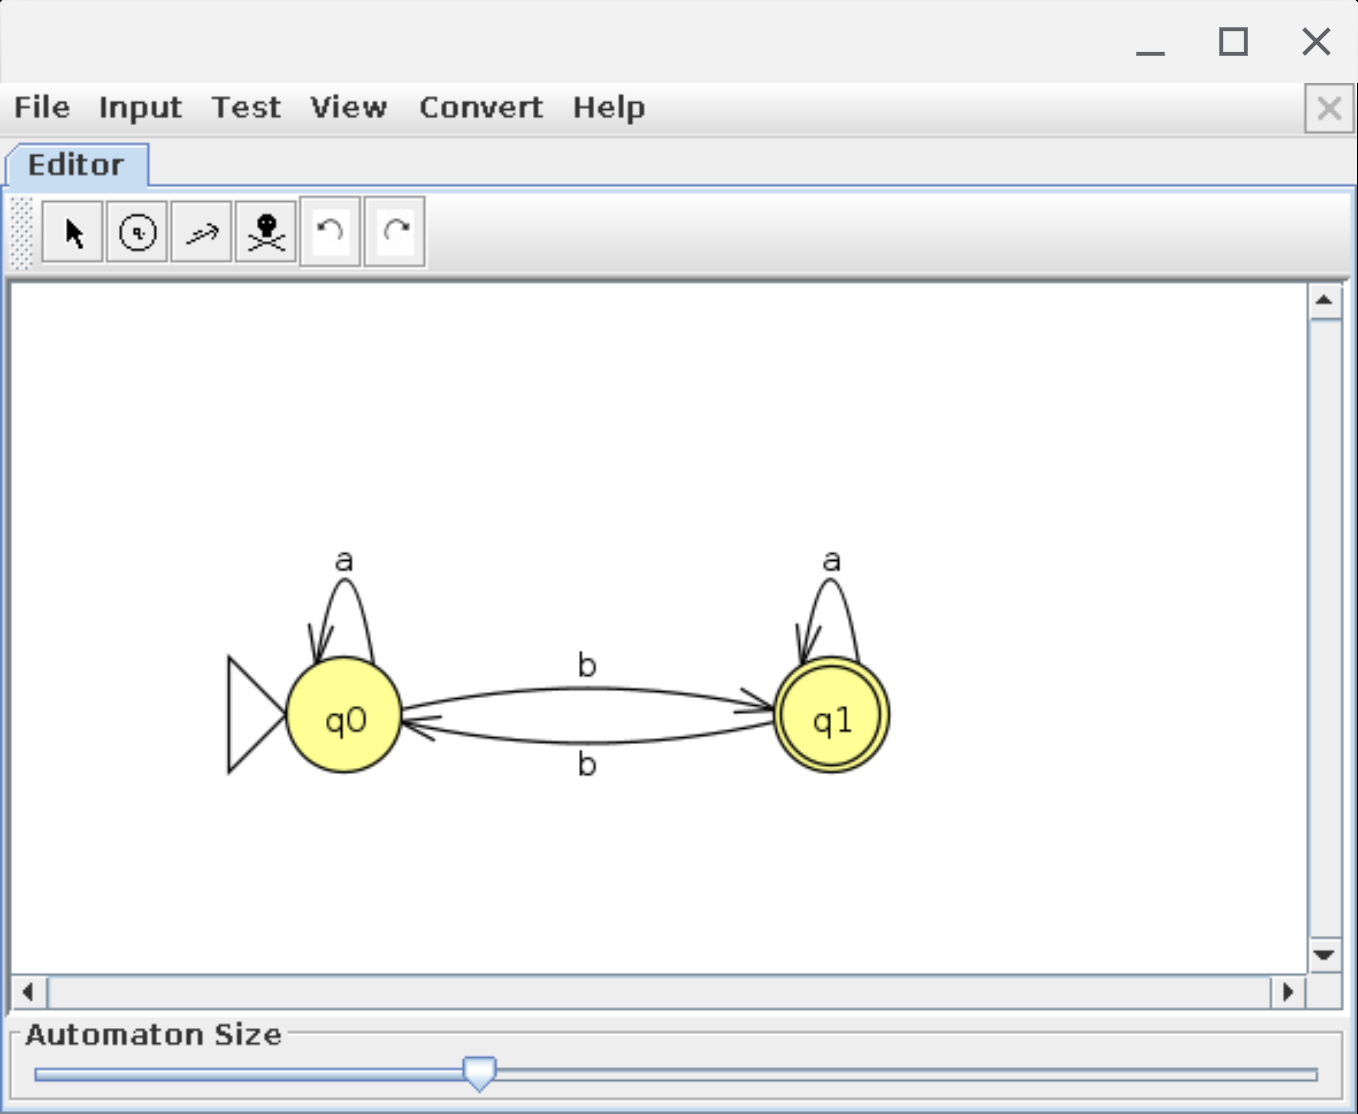The width and height of the screenshot is (1358, 1114).
Task: Select the Attribute Editor arrow tool
Action: [x=73, y=233]
